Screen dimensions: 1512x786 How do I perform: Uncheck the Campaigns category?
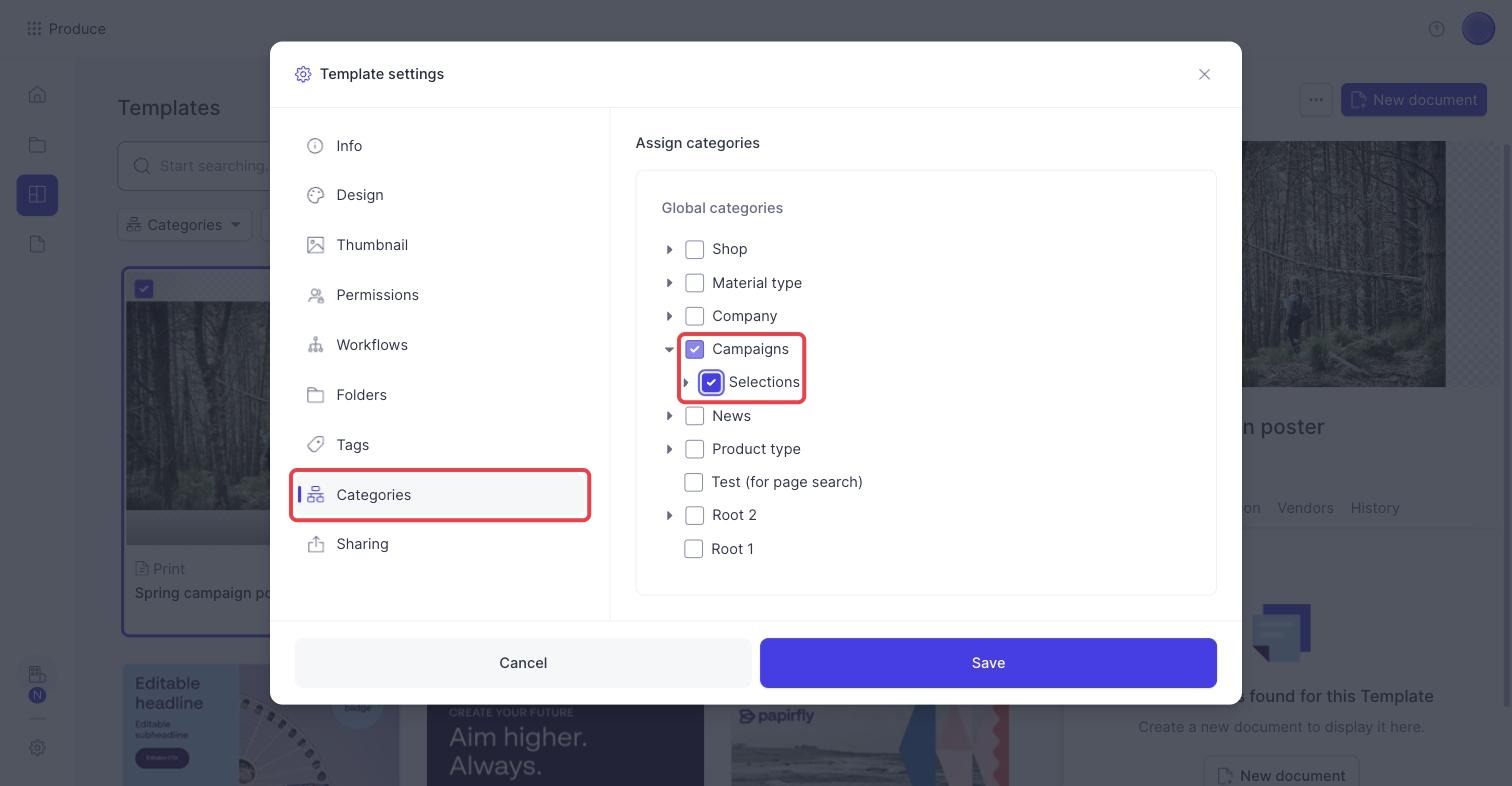[x=694, y=349]
